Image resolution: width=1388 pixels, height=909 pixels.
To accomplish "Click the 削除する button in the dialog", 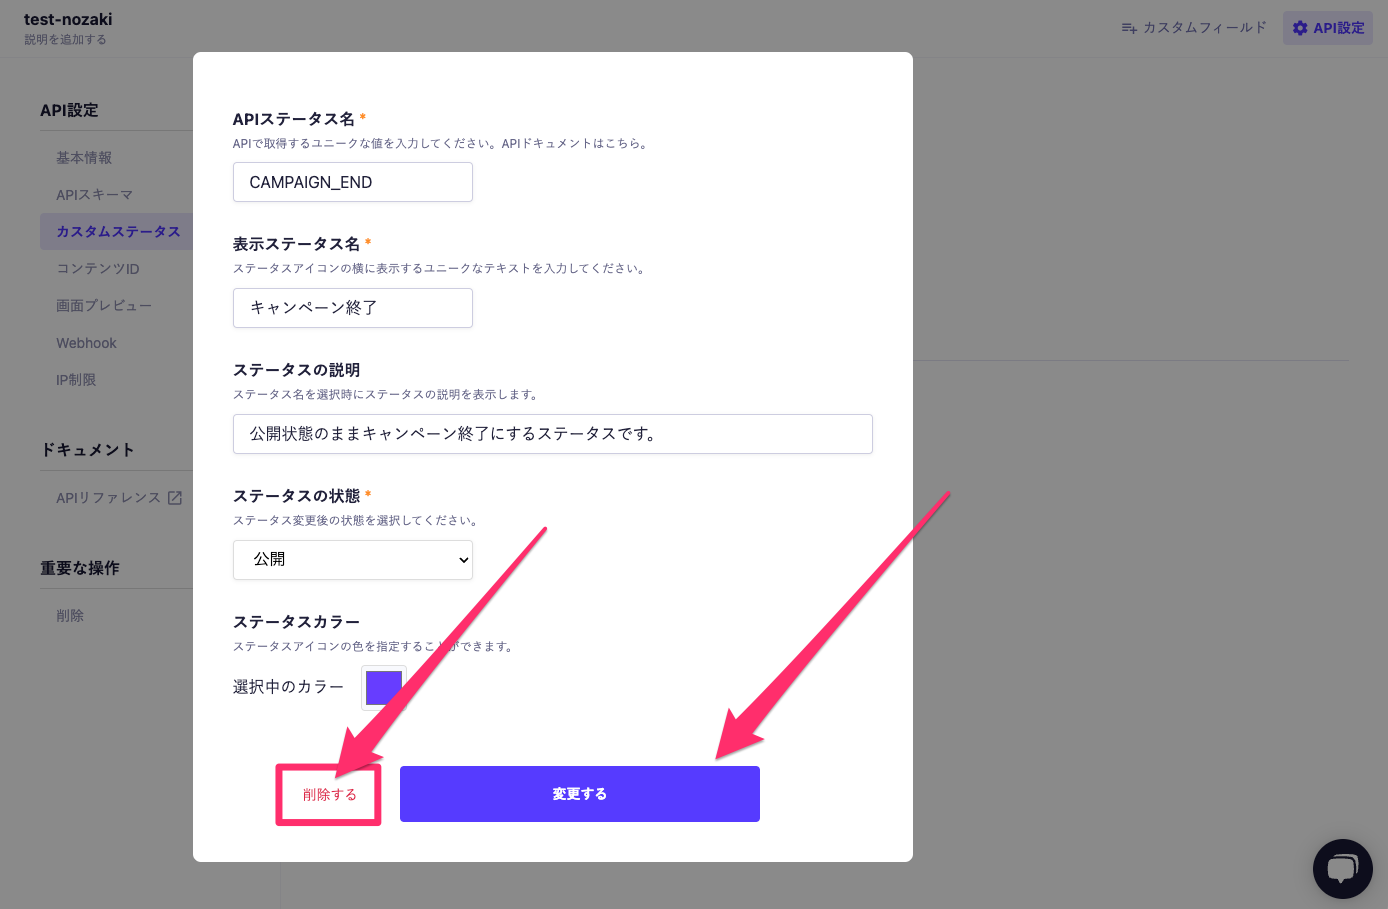I will 329,795.
